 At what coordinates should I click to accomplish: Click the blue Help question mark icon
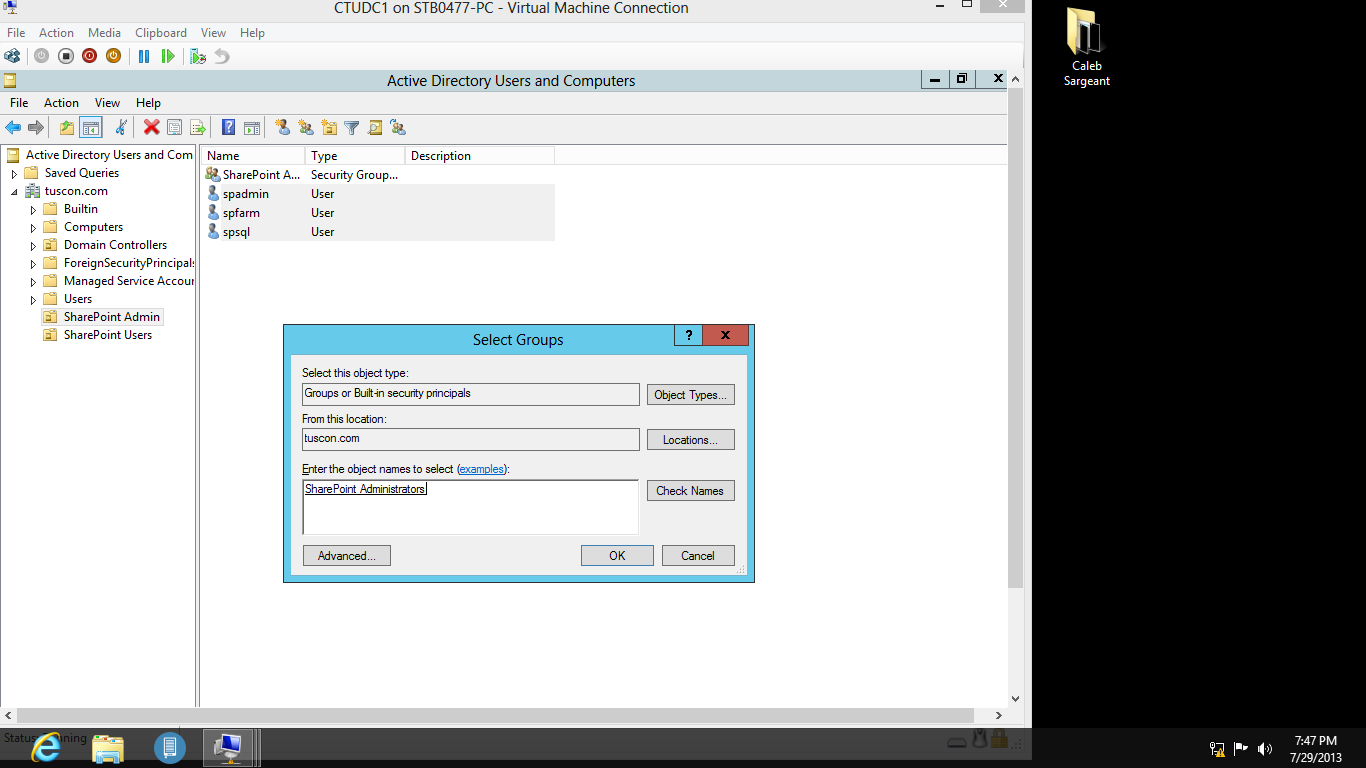[229, 127]
